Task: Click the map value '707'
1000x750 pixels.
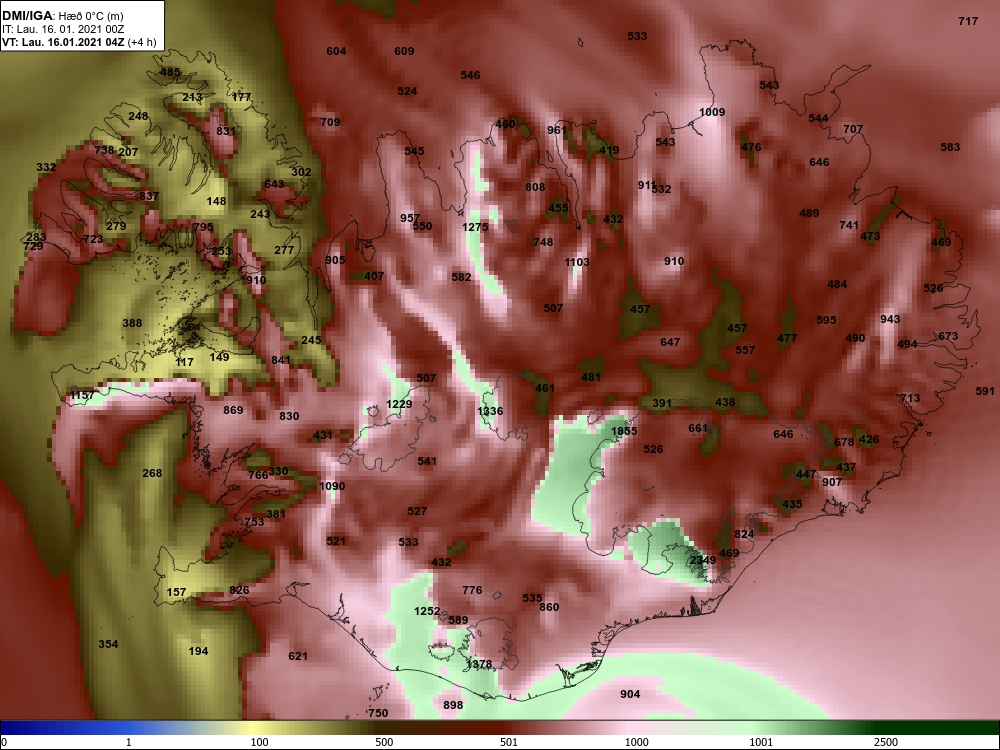Action: (853, 129)
